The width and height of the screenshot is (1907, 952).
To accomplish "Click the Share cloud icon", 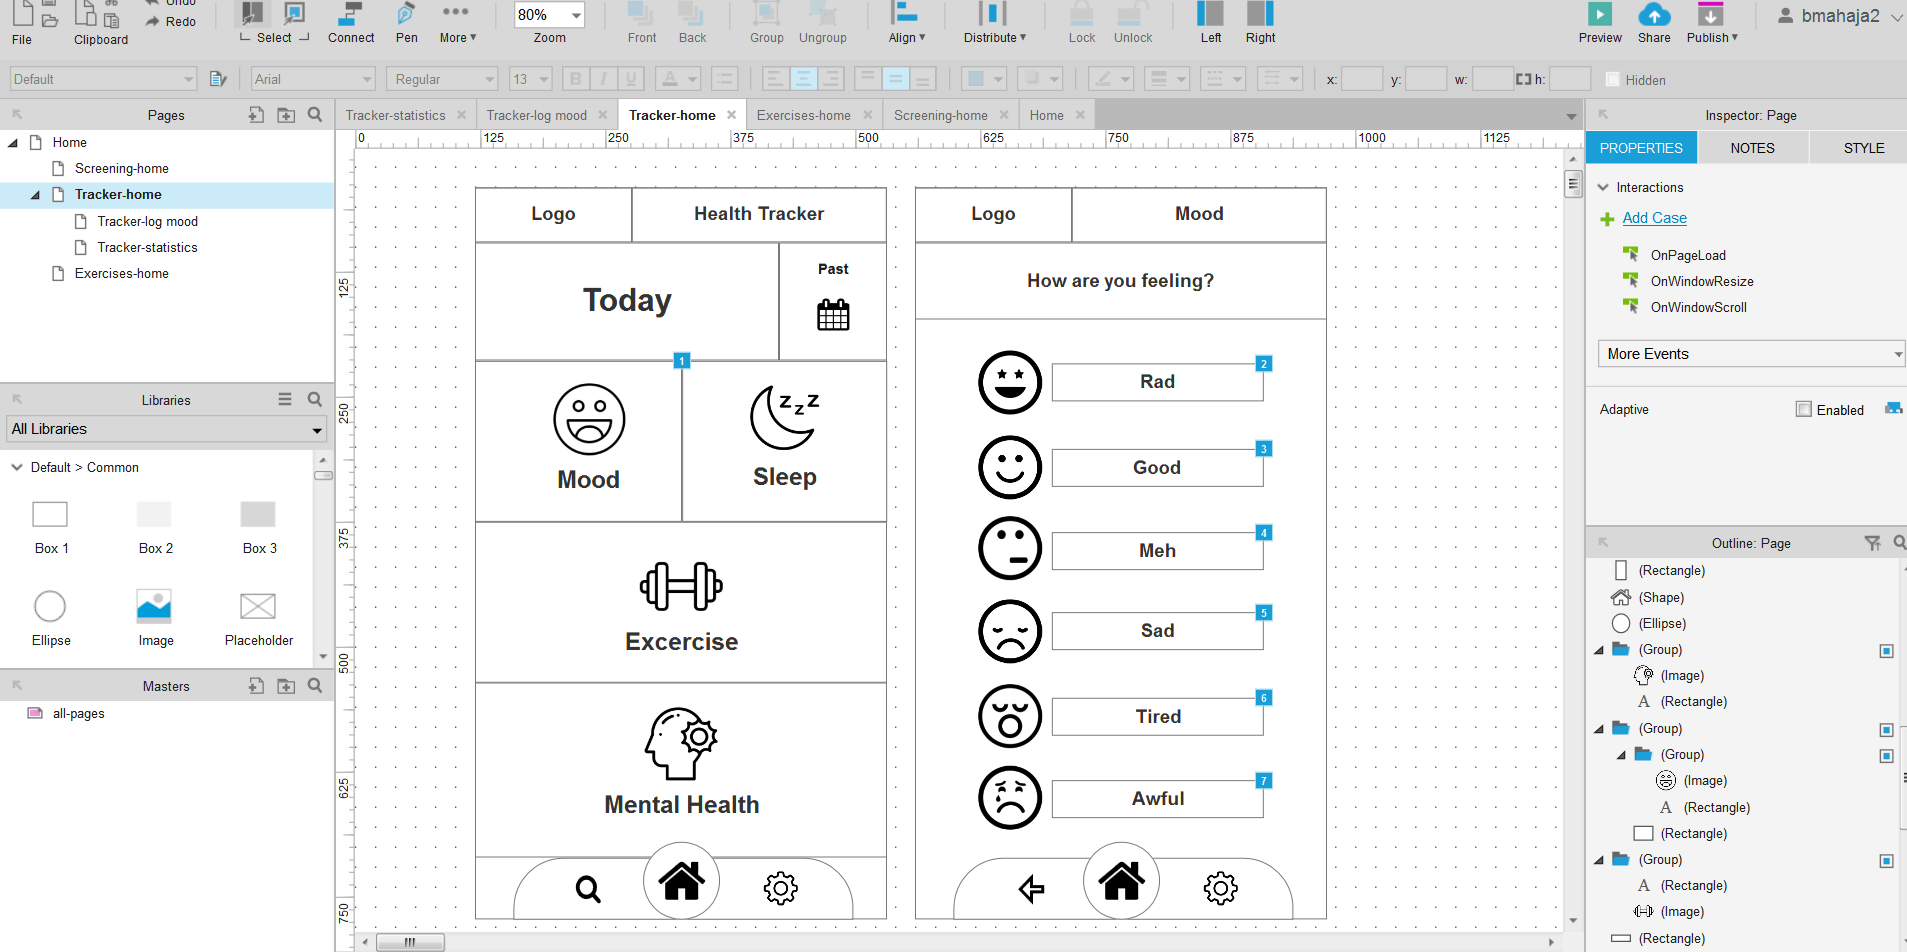I will tap(1654, 15).
